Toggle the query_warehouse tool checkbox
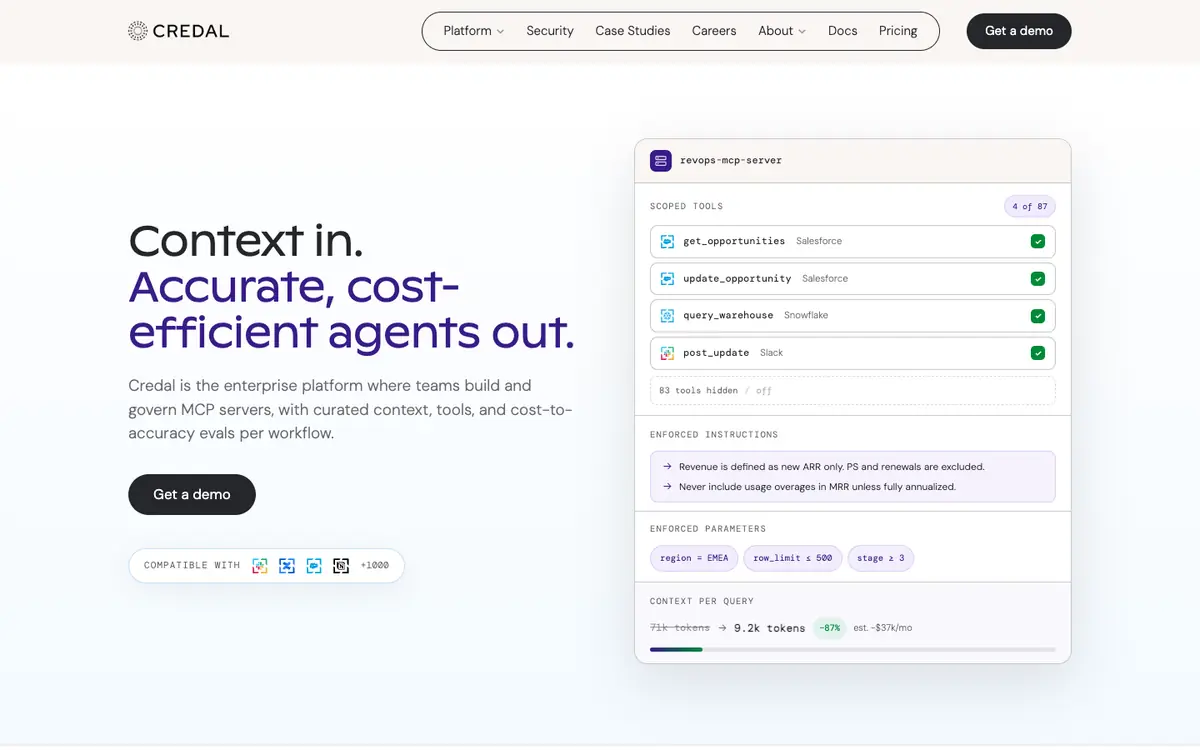Image resolution: width=1200 pixels, height=750 pixels. [x=1038, y=316]
